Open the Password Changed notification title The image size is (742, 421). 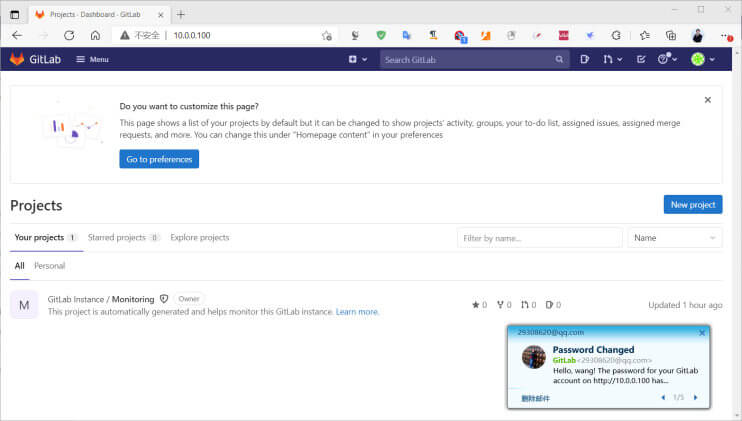pyautogui.click(x=593, y=350)
